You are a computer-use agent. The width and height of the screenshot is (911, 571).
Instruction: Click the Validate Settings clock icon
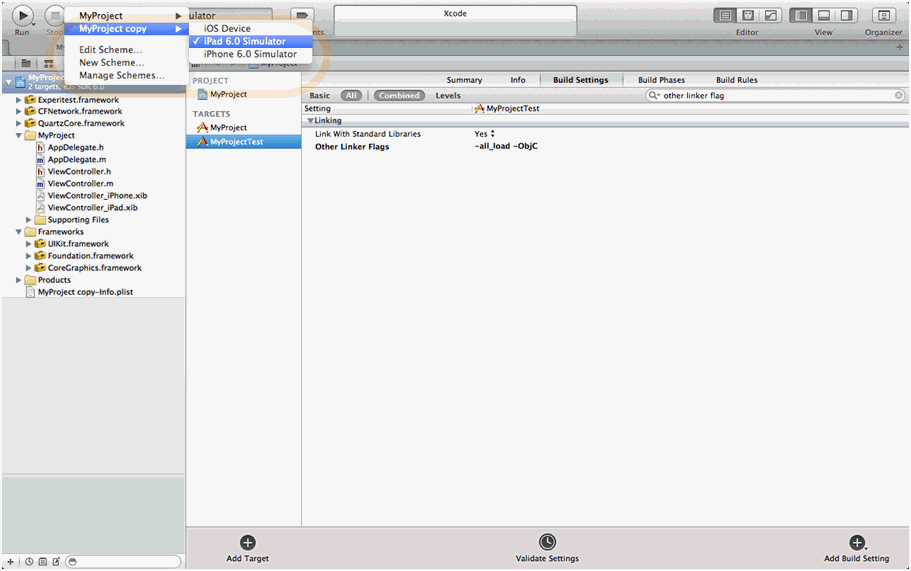[547, 542]
